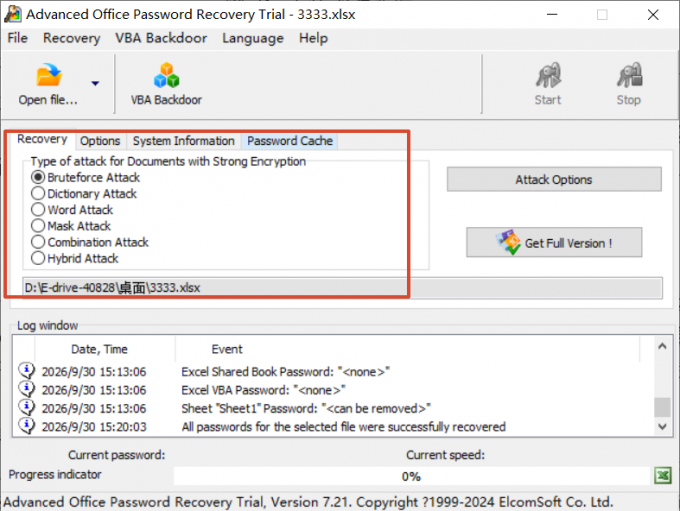
Task: Click info icon of Sheet1 Password row
Action: click(x=26, y=407)
